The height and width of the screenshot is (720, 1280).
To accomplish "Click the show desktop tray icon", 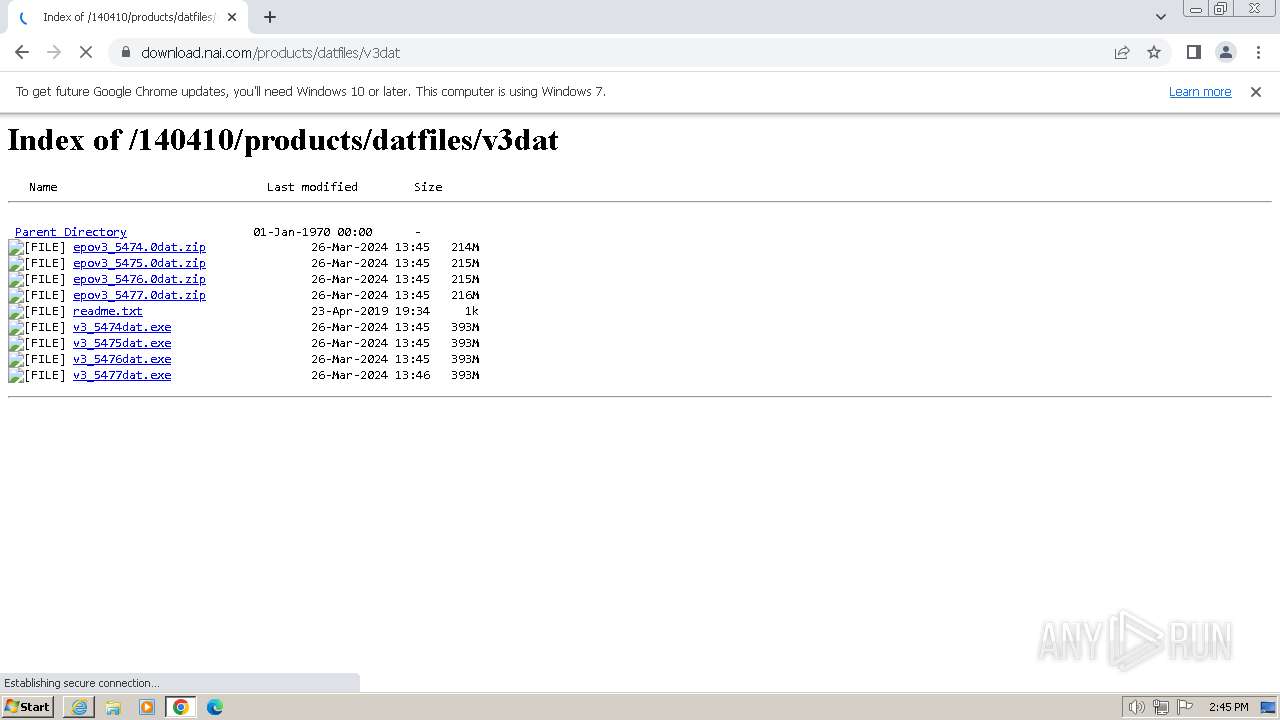I will pos(1268,707).
